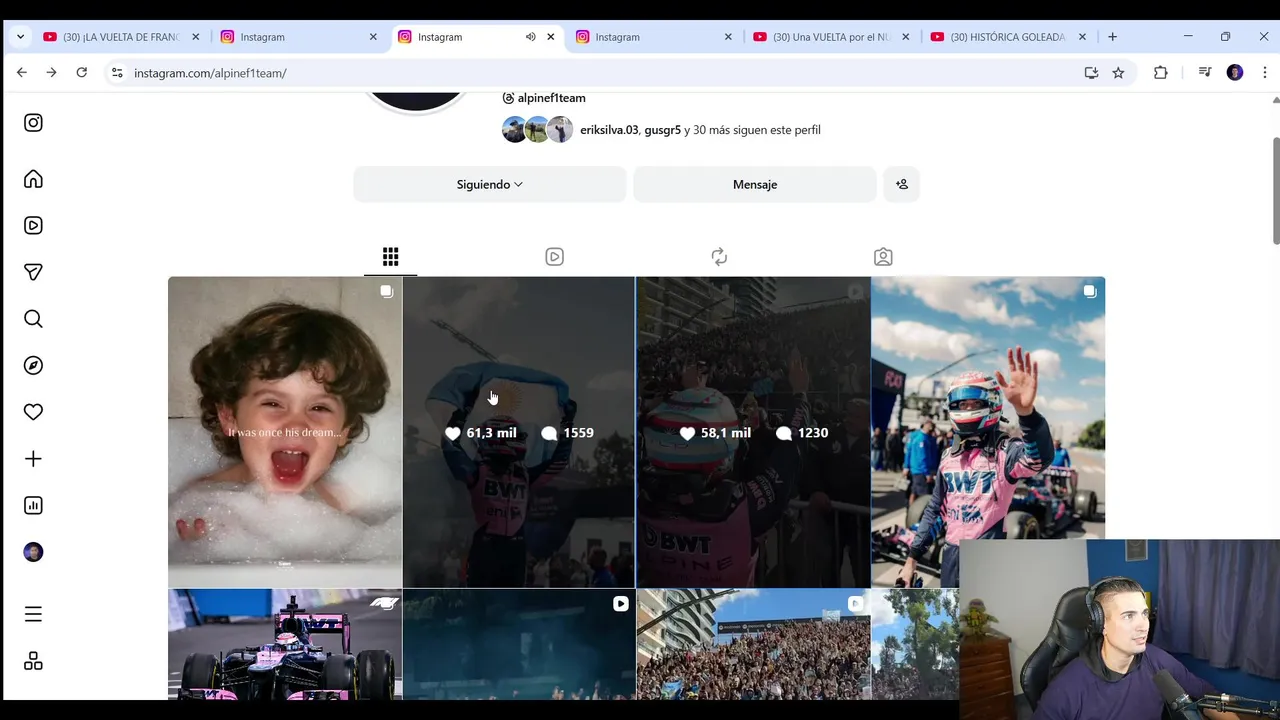Viewport: 1280px width, 720px height.
Task: Mute the audio icon on the active Instagram tab
Action: pos(530,37)
